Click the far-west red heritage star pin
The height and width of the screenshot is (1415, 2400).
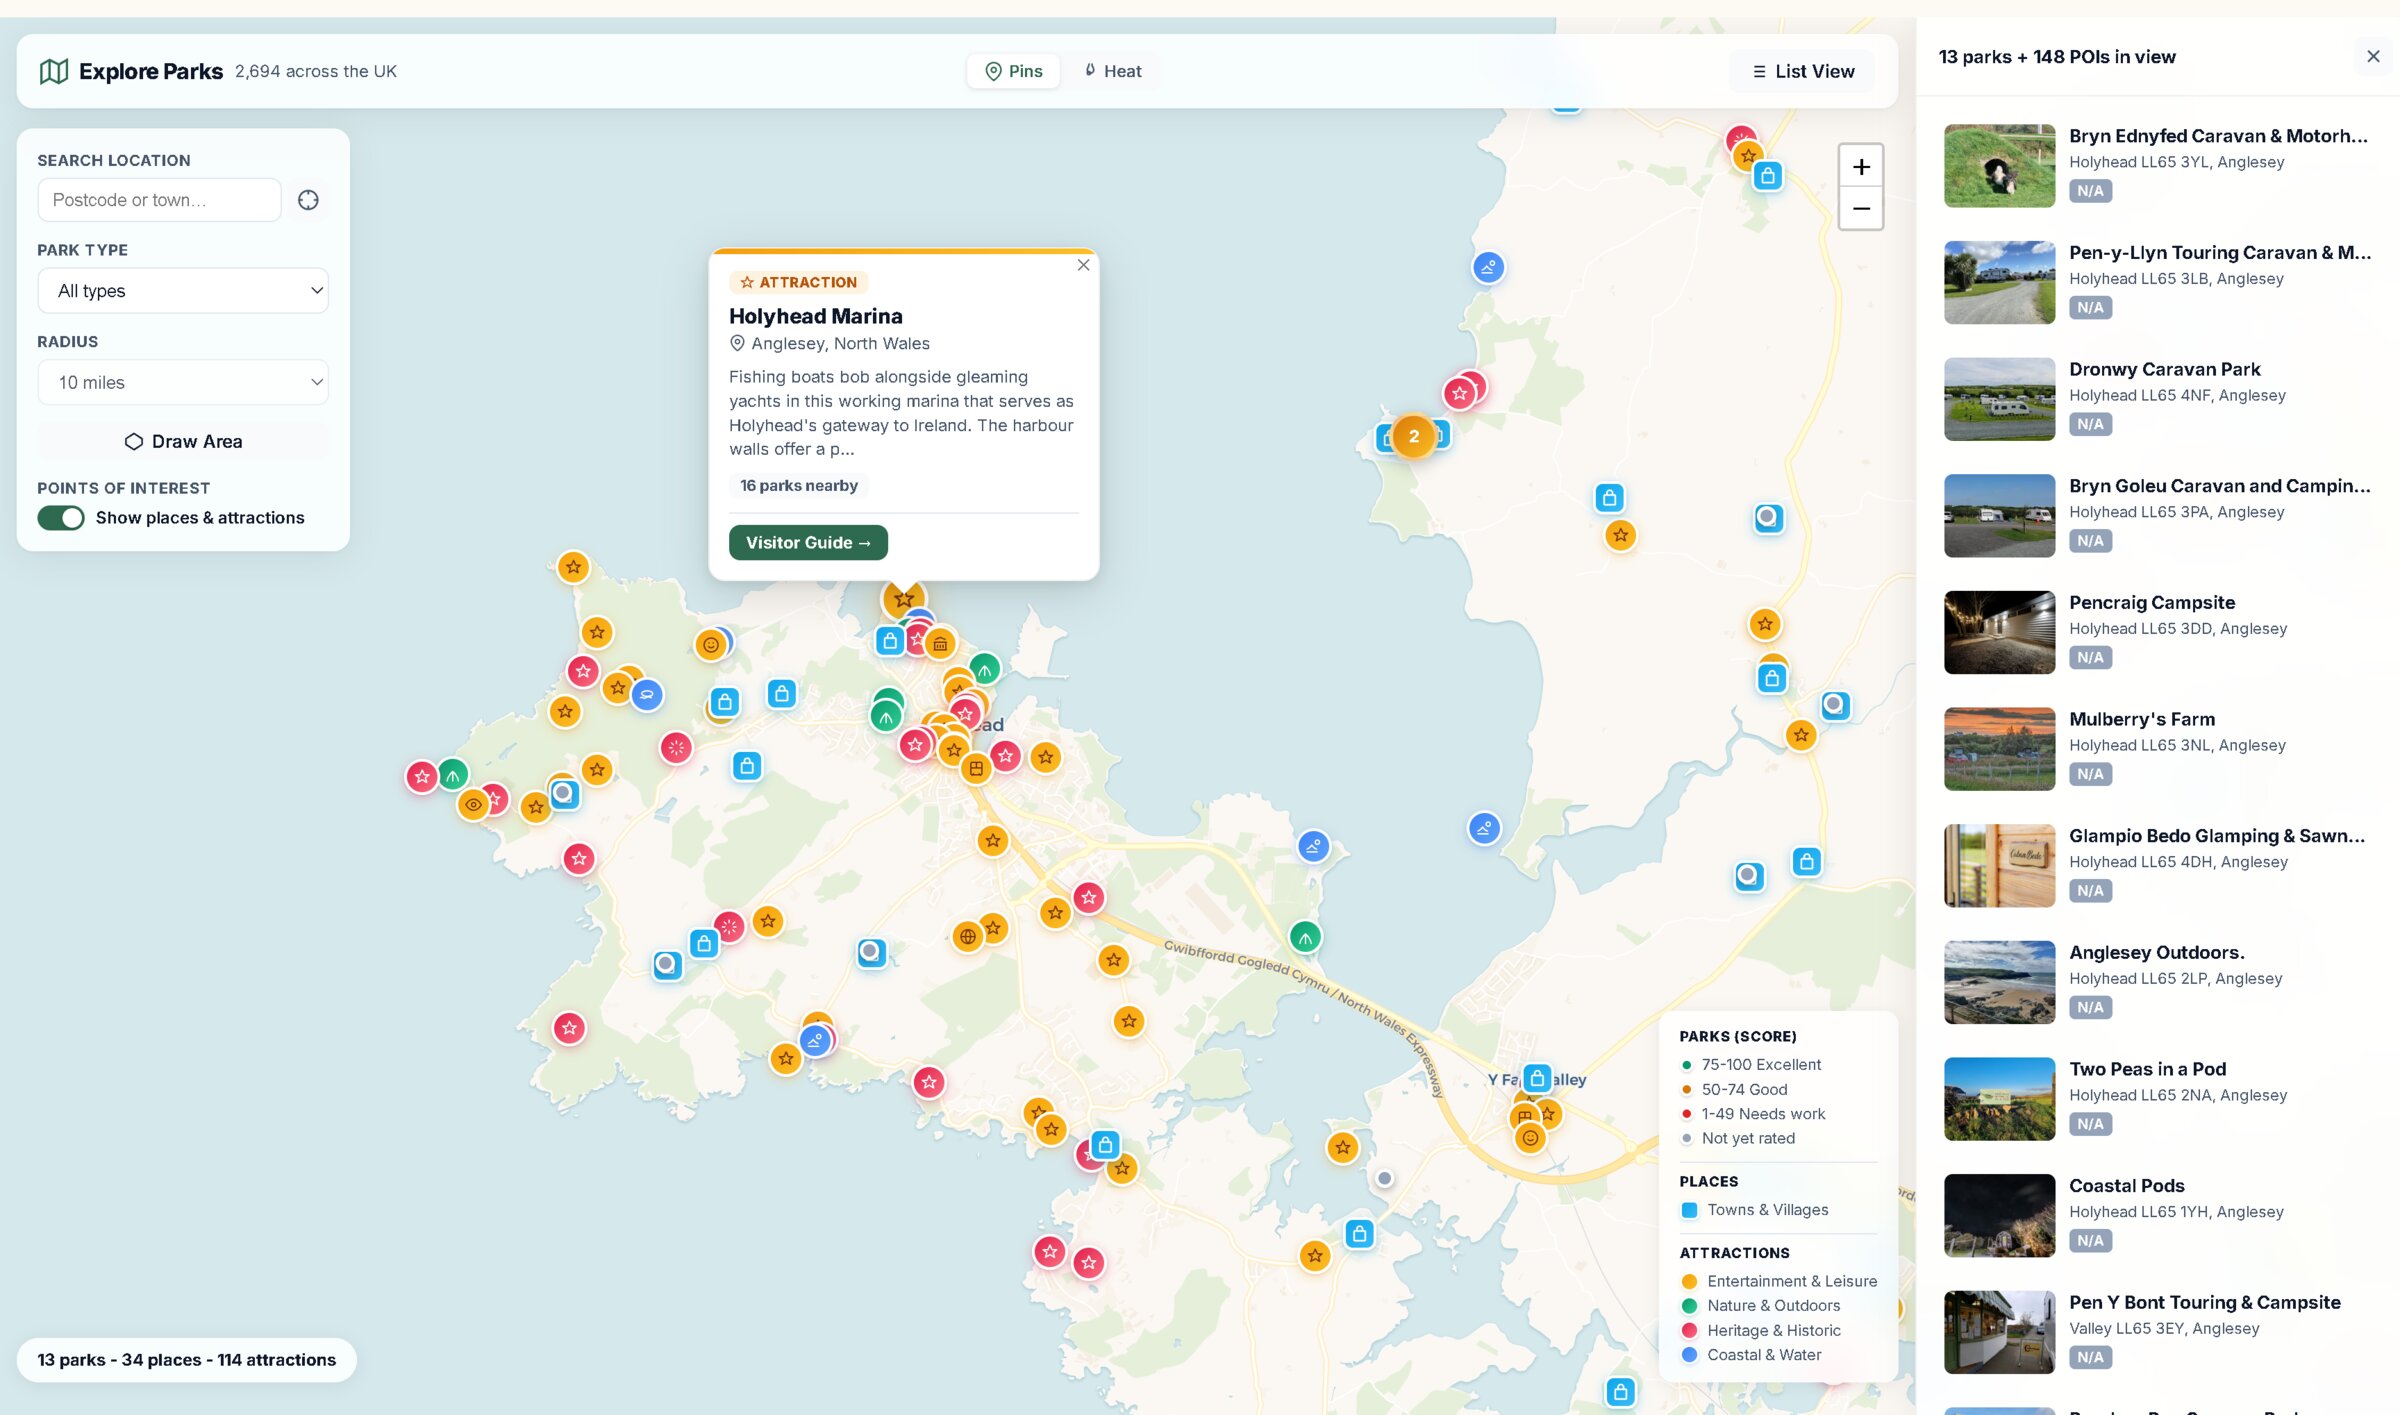422,776
